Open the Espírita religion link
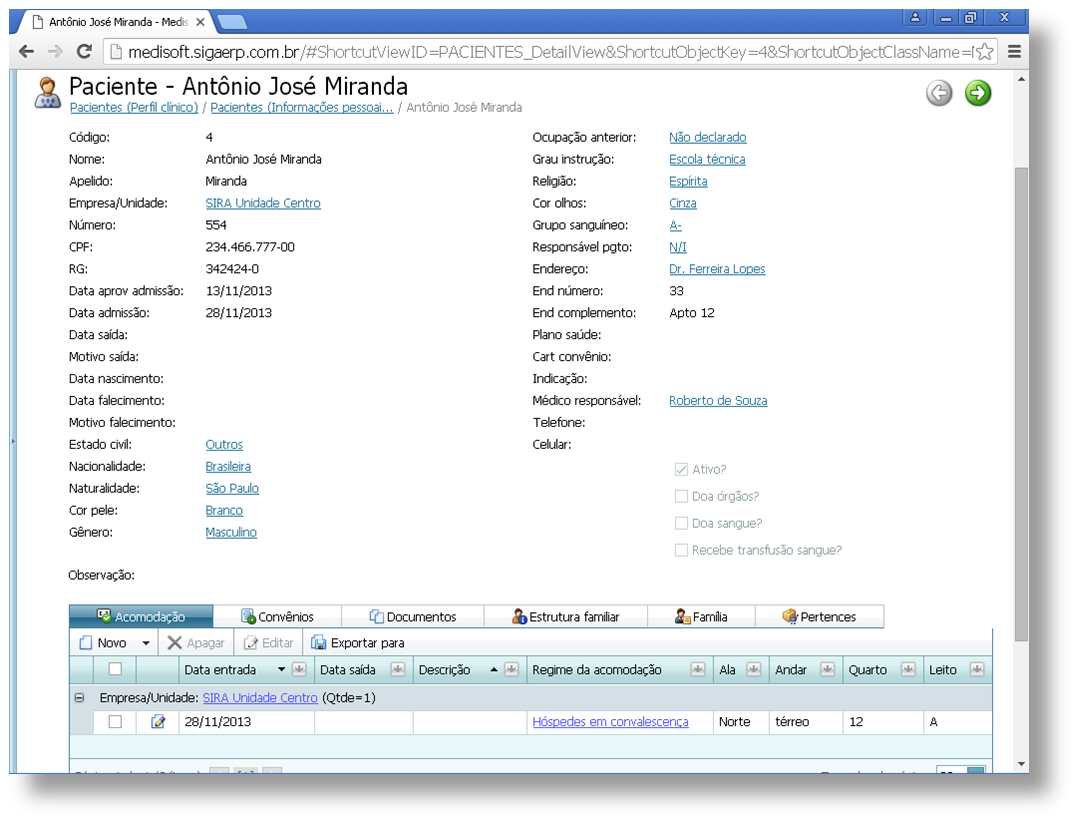This screenshot has width=1078, height=823. click(688, 181)
